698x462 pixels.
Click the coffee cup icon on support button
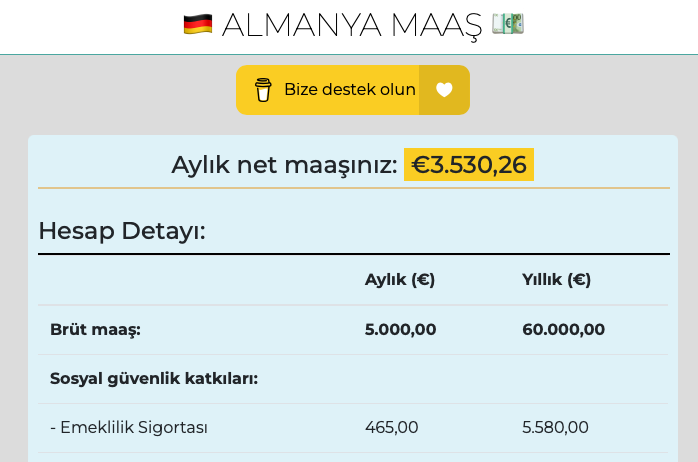pos(263,90)
